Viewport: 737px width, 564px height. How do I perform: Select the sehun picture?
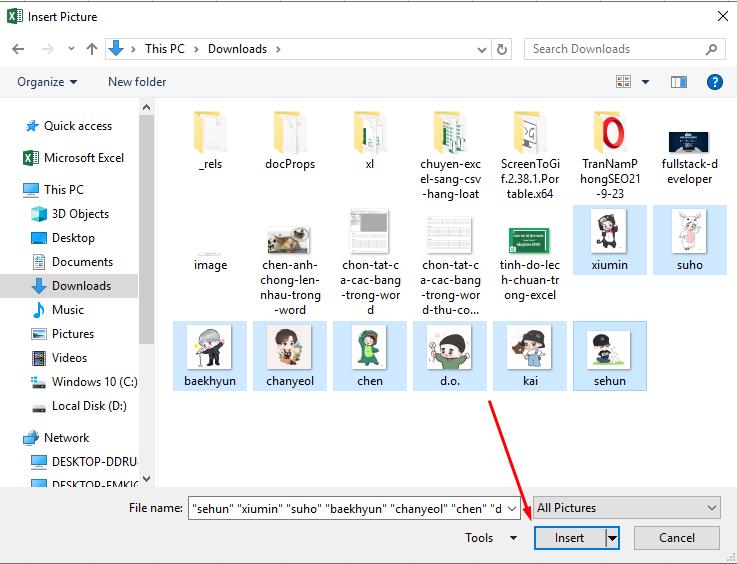tap(610, 356)
